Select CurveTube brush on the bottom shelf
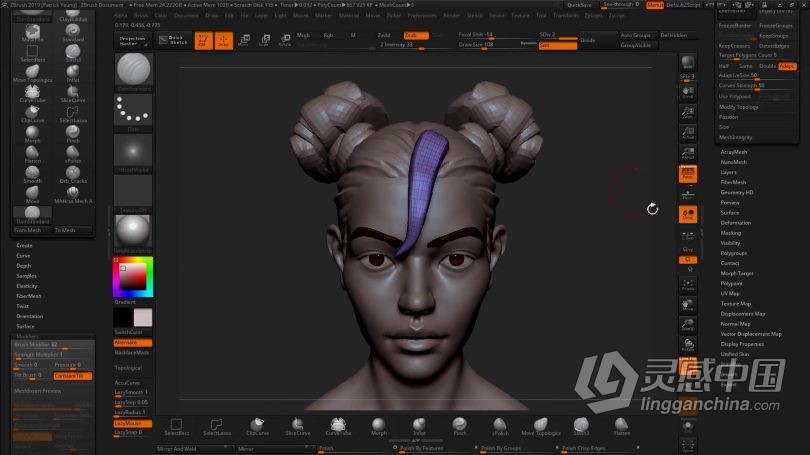810x455 pixels. [338, 427]
